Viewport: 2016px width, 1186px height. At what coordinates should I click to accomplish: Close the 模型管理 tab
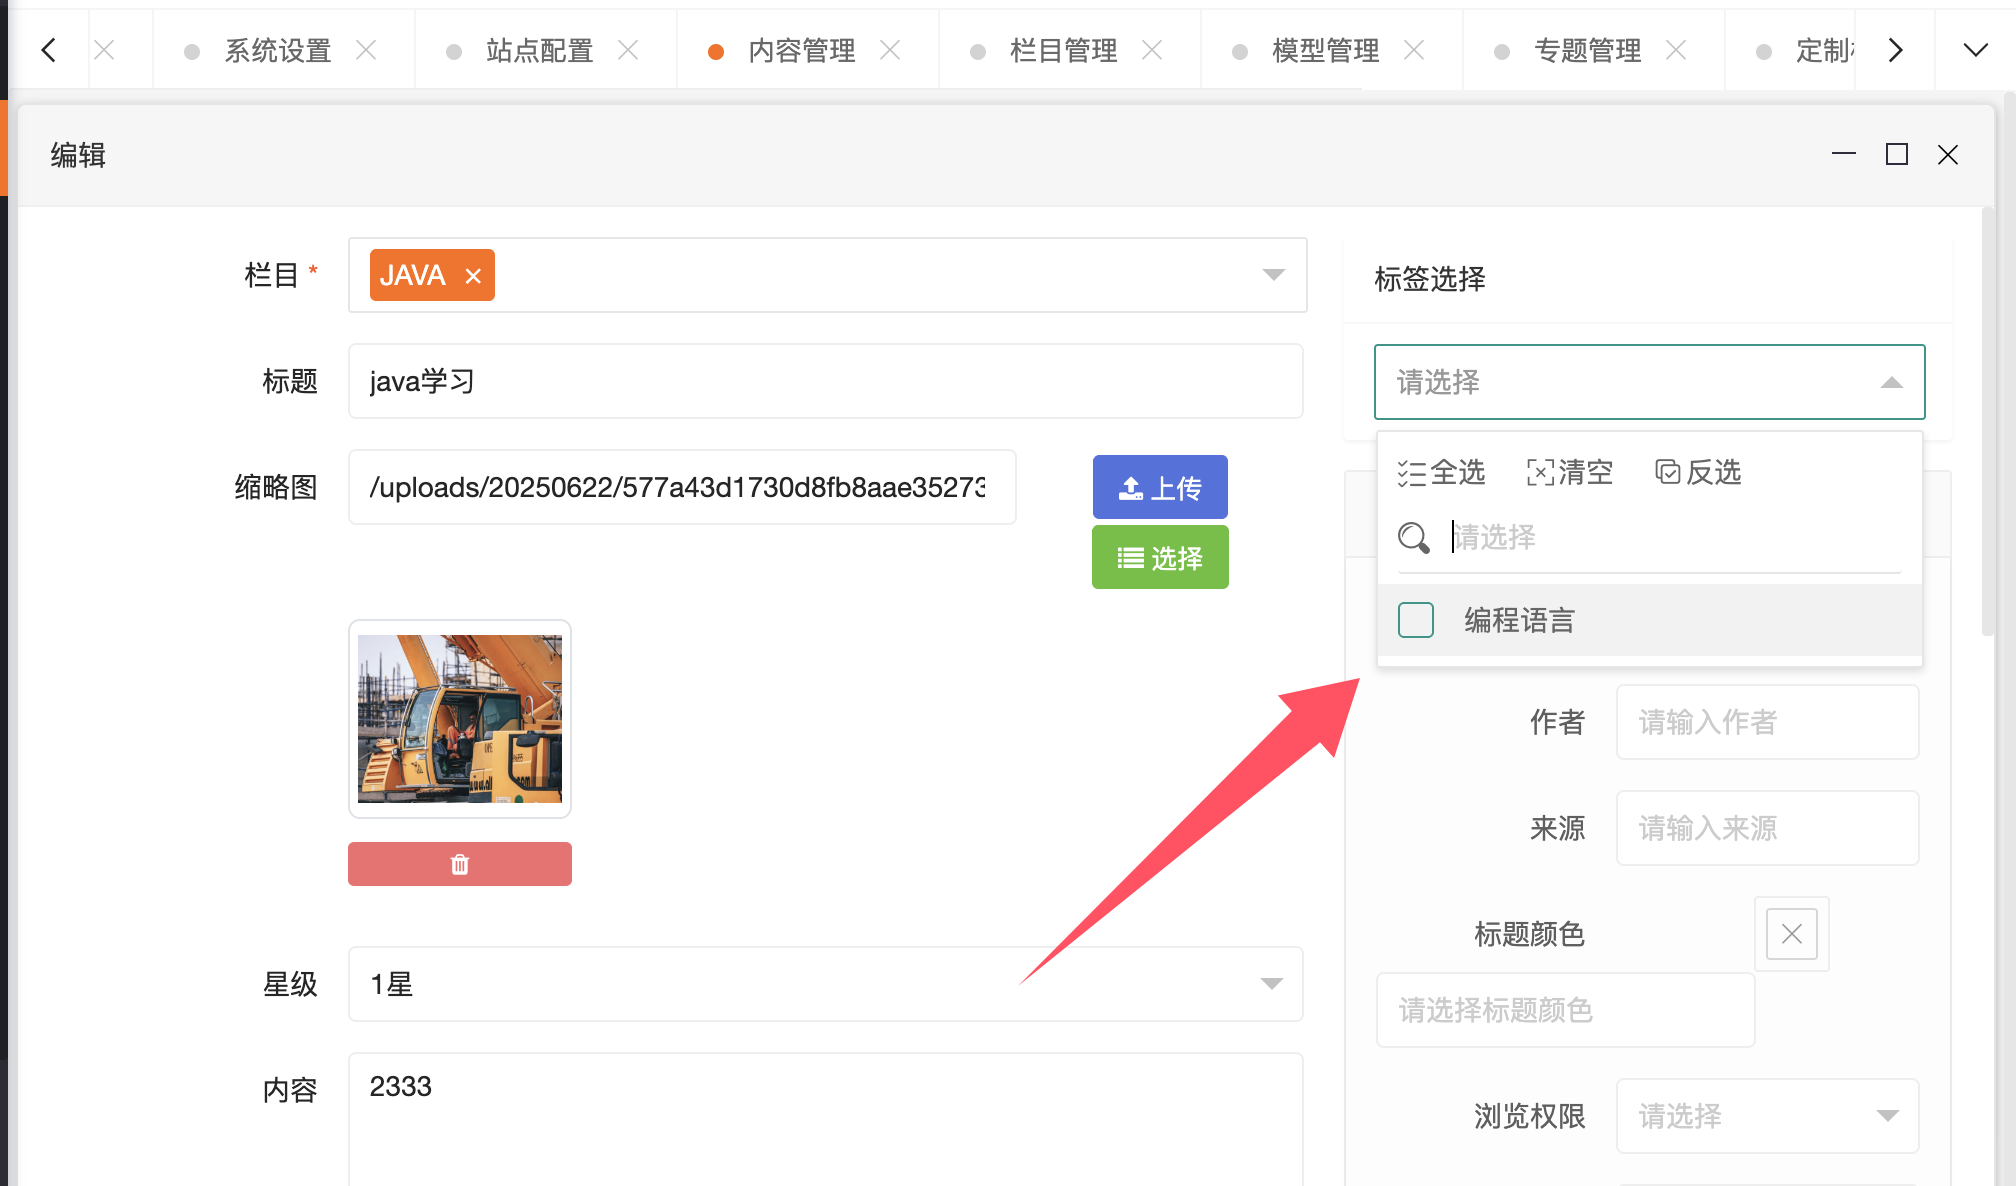[x=1414, y=50]
